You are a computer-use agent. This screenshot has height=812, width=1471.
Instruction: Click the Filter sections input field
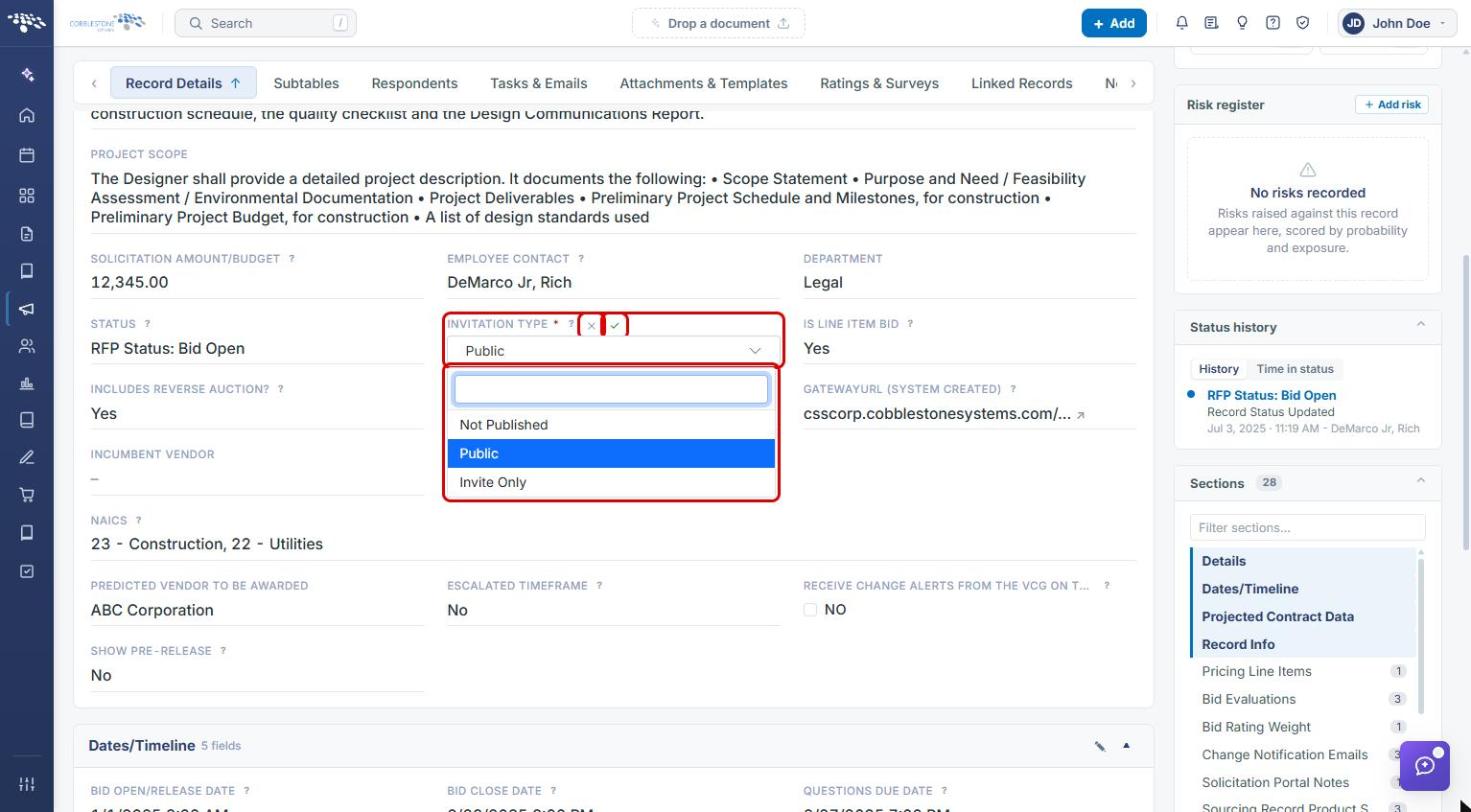(1307, 527)
